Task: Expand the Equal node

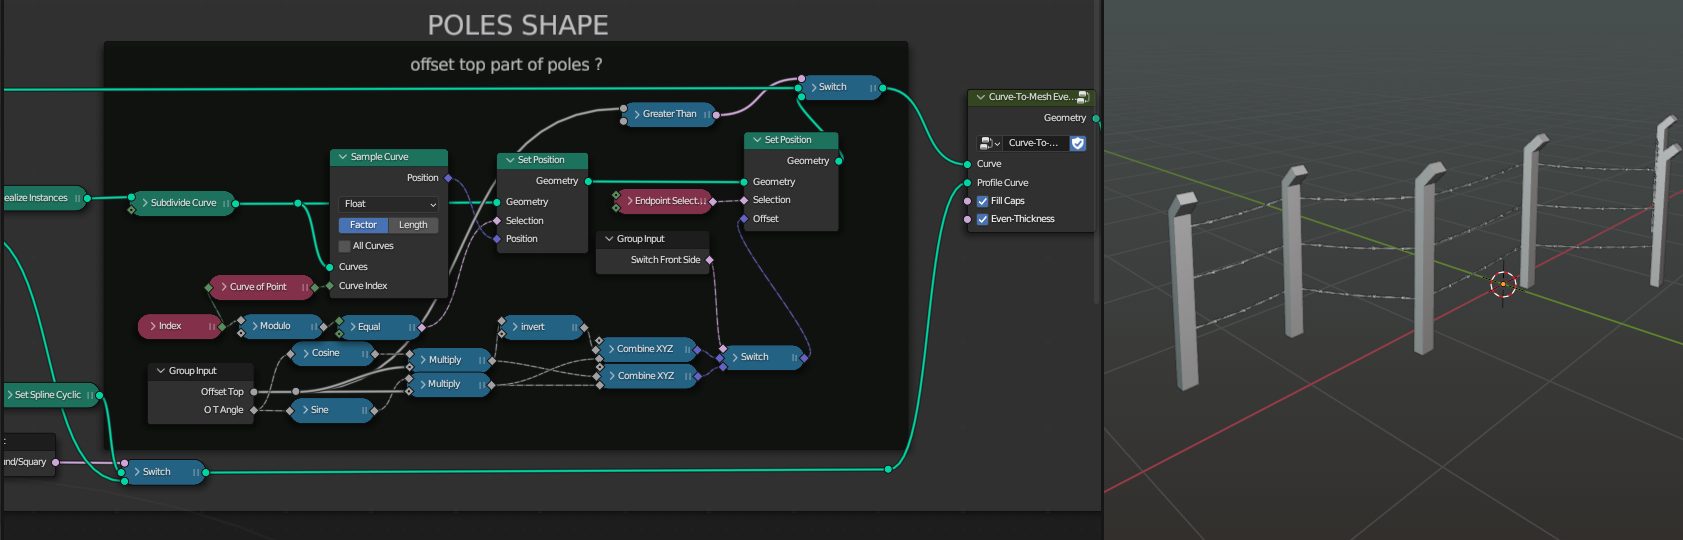Action: point(353,327)
